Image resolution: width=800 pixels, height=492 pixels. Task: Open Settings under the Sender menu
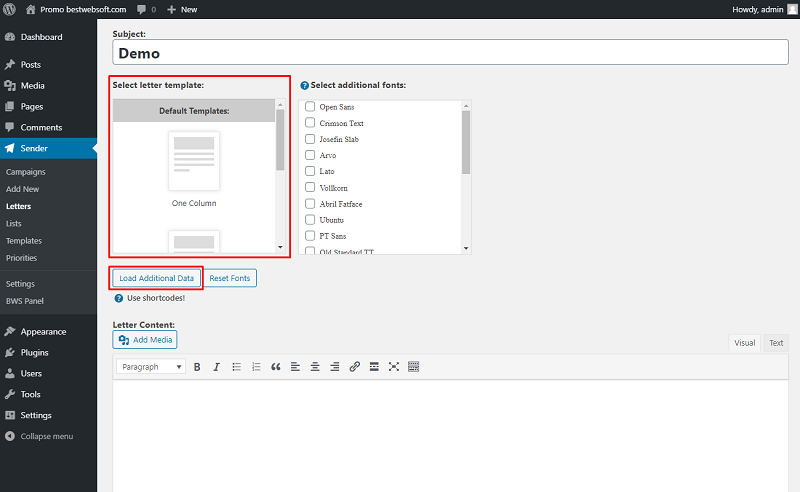point(20,284)
